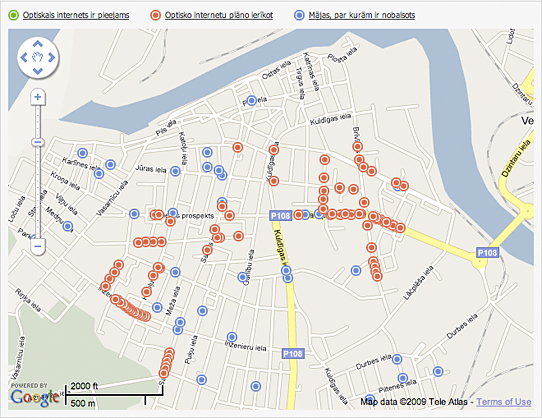Pan the map left with arrow
Viewport: 542px width, 418px height.
point(24,57)
